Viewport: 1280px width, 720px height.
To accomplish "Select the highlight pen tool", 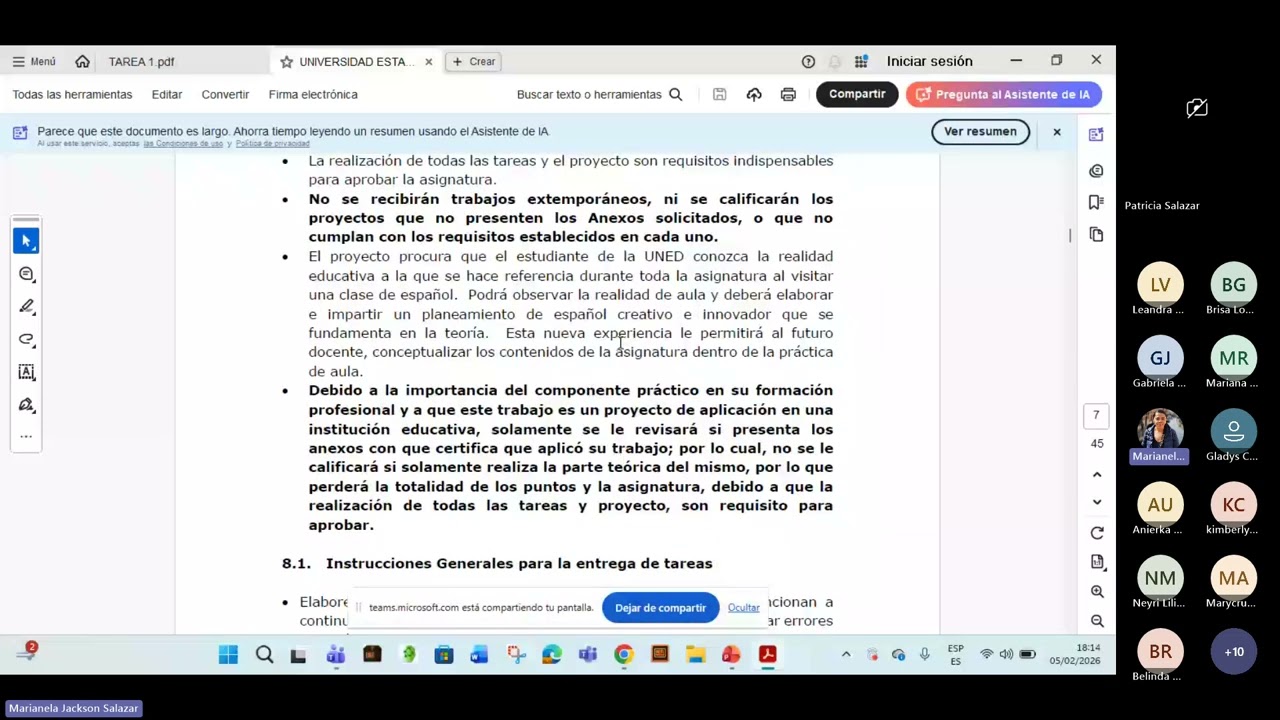I will (x=27, y=306).
